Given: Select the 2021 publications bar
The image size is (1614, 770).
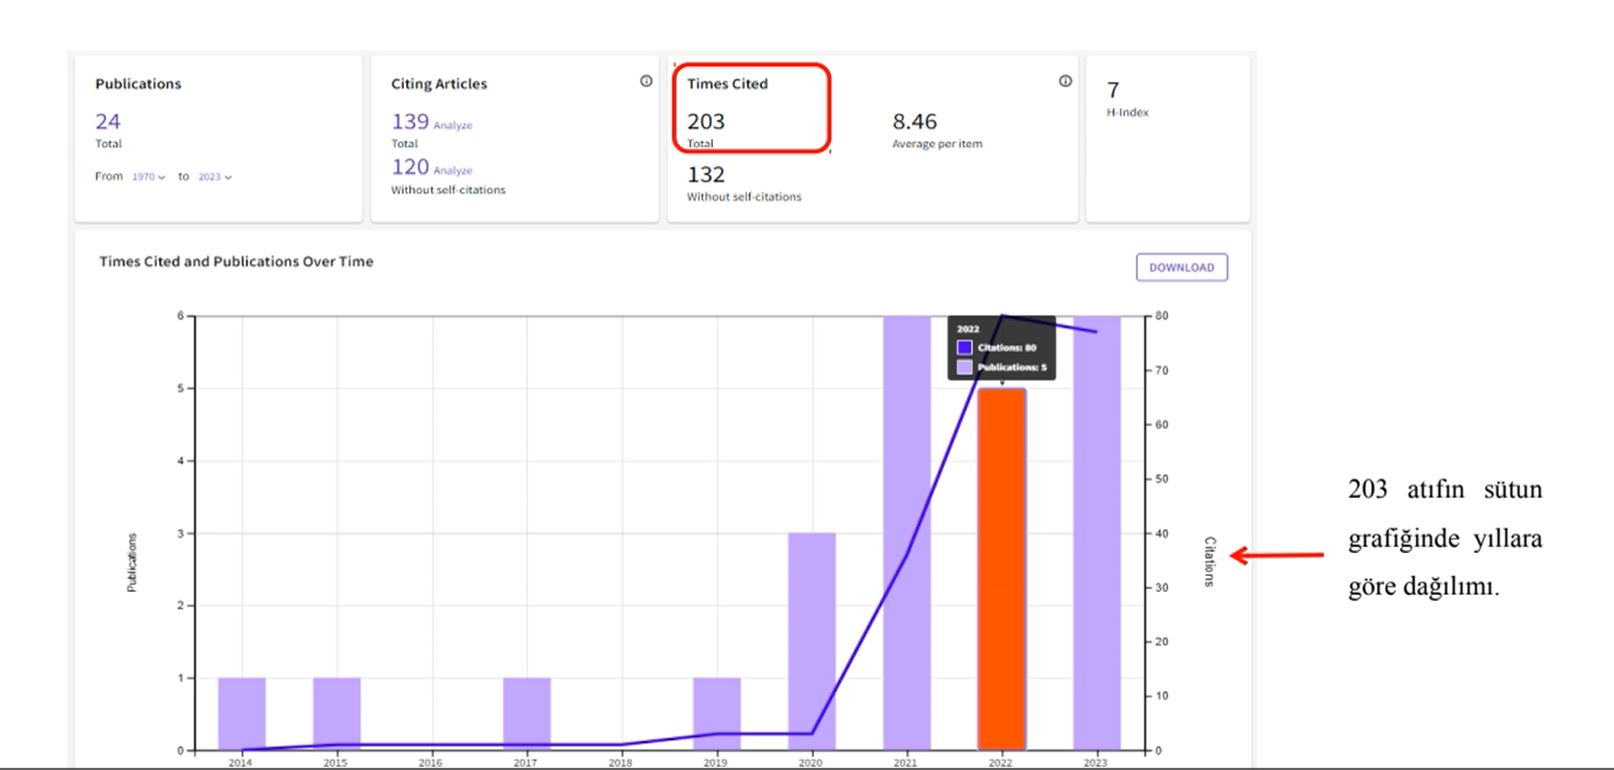Looking at the screenshot, I should (x=906, y=532).
